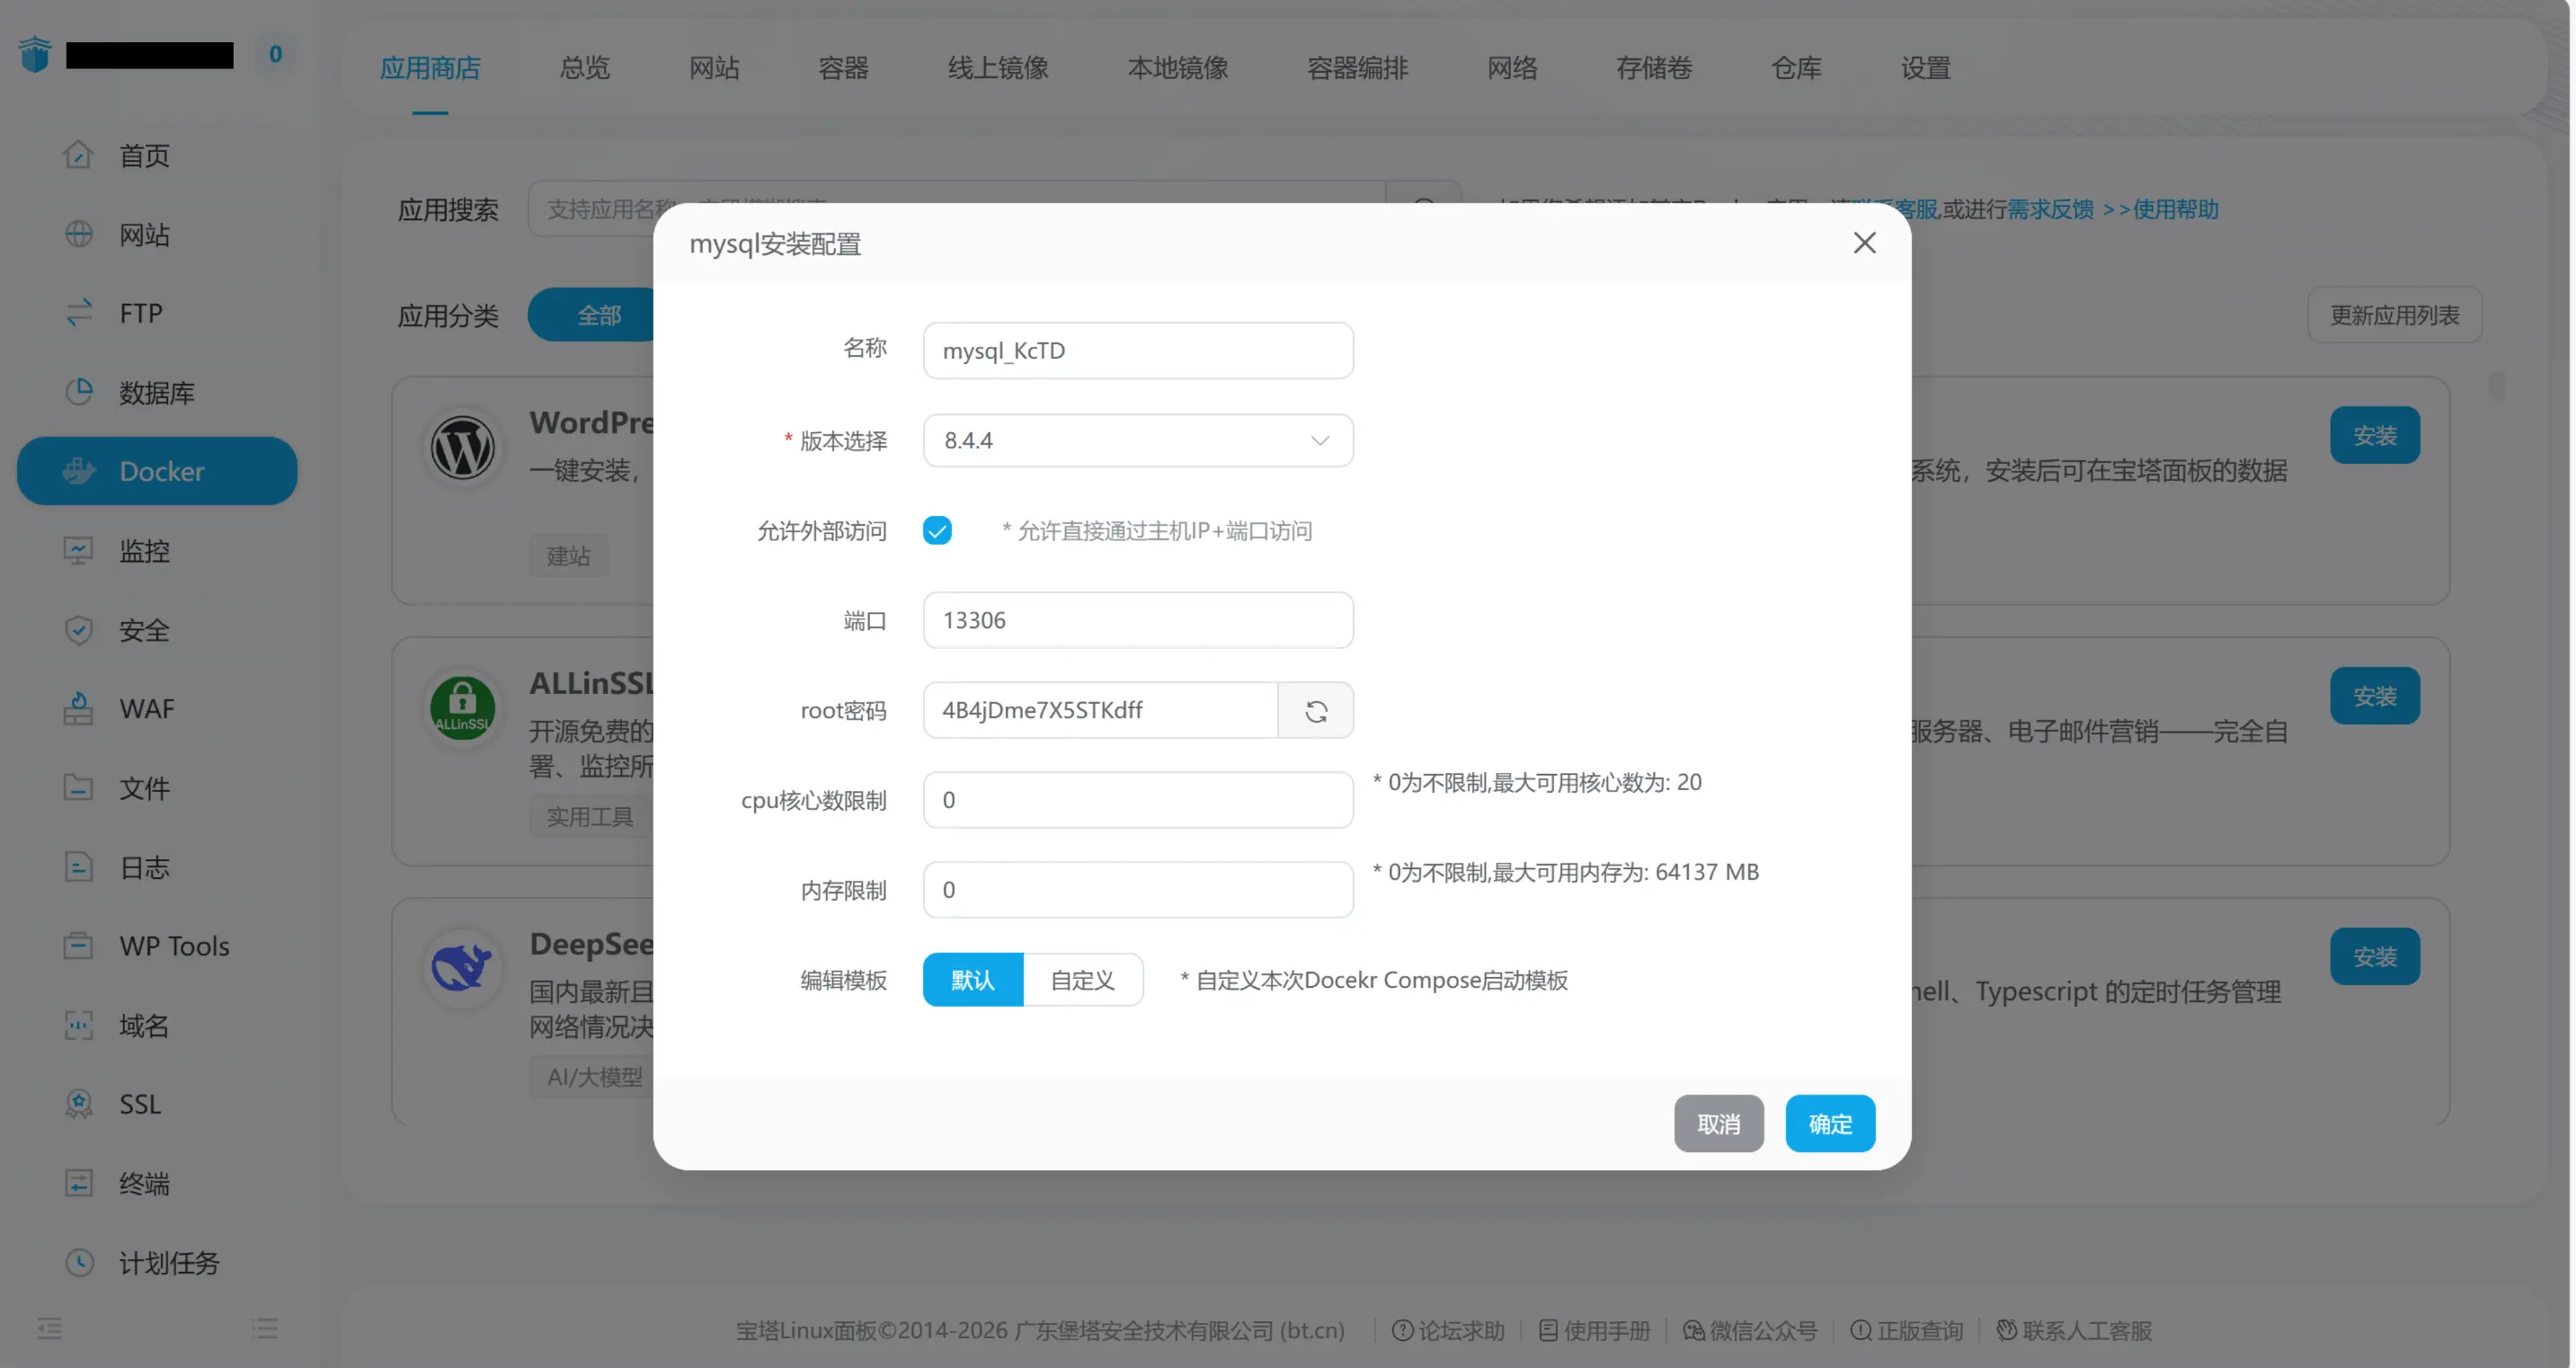Open the 本地镜像 tab

(x=1178, y=68)
